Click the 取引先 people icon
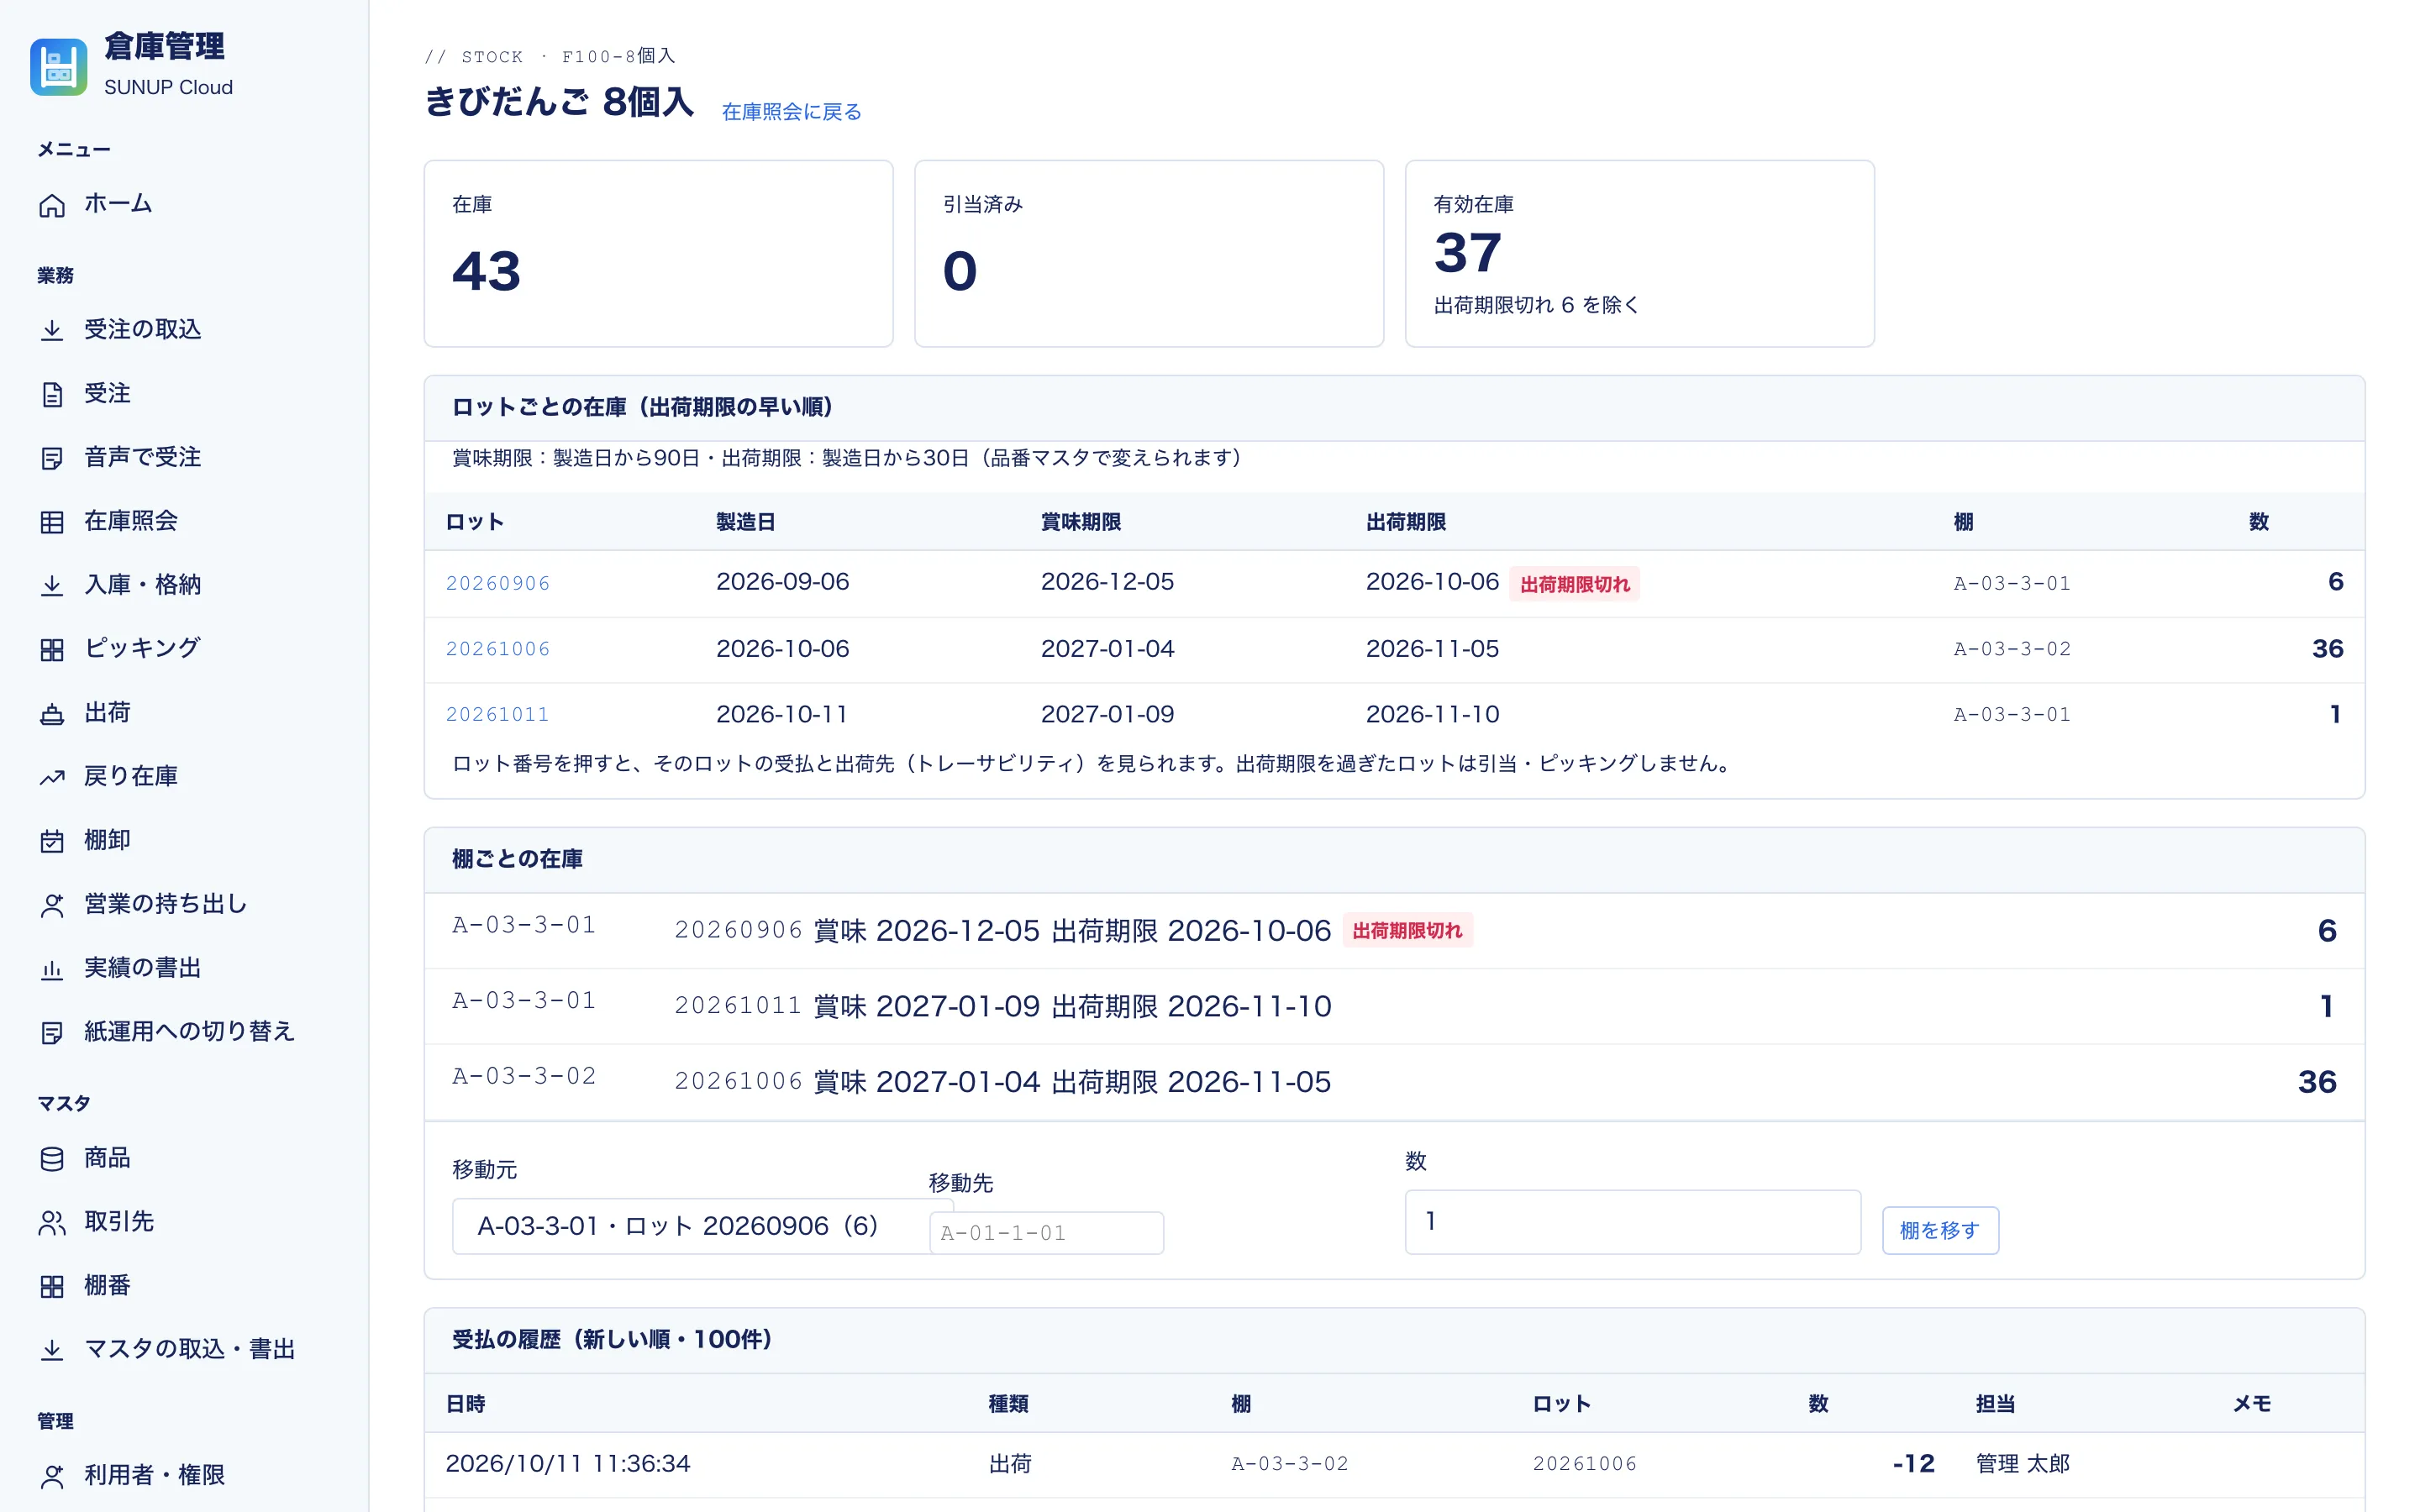The height and width of the screenshot is (1512, 2420). (52, 1223)
